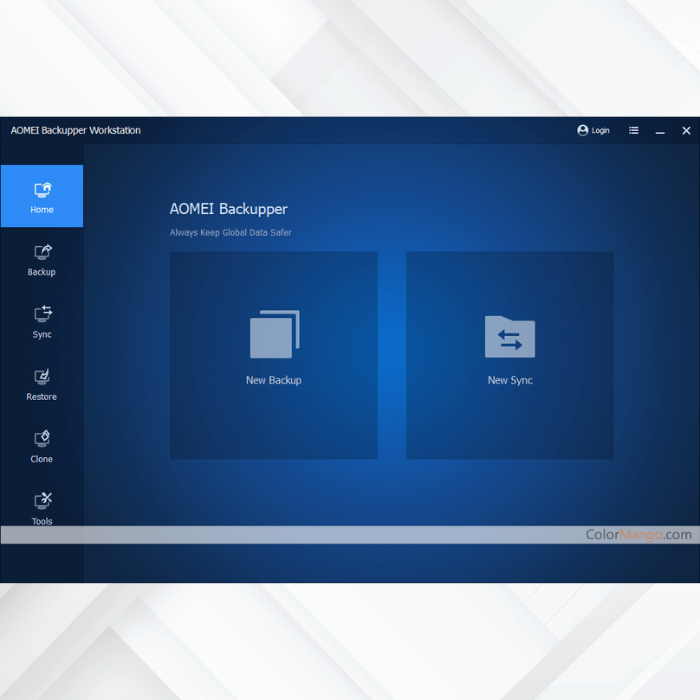Open the Backup section in sidebar
Viewport: 700px width, 700px height.
(x=42, y=260)
